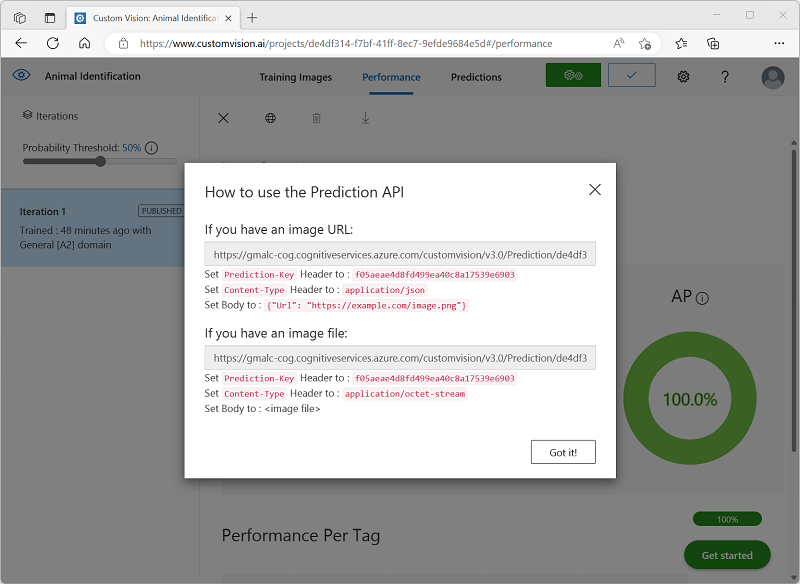Open the Training Images tab
This screenshot has width=800, height=584.
click(x=295, y=77)
